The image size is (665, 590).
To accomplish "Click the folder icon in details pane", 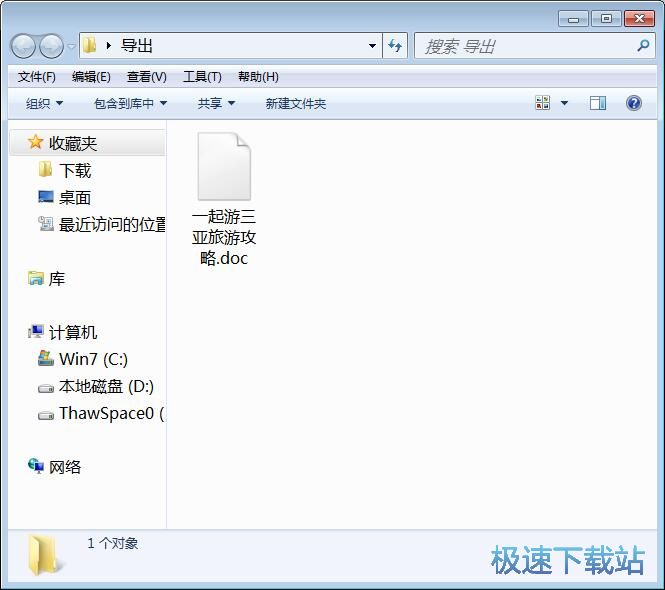I will (x=45, y=555).
